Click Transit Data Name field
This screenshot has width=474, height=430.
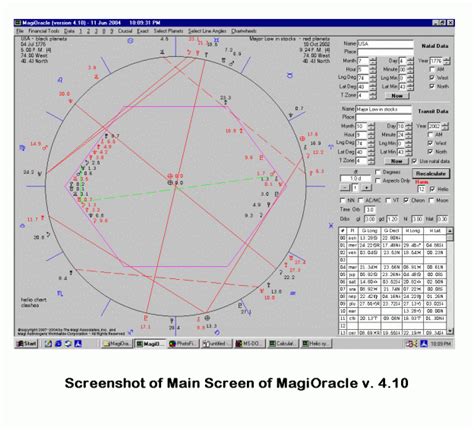(384, 109)
